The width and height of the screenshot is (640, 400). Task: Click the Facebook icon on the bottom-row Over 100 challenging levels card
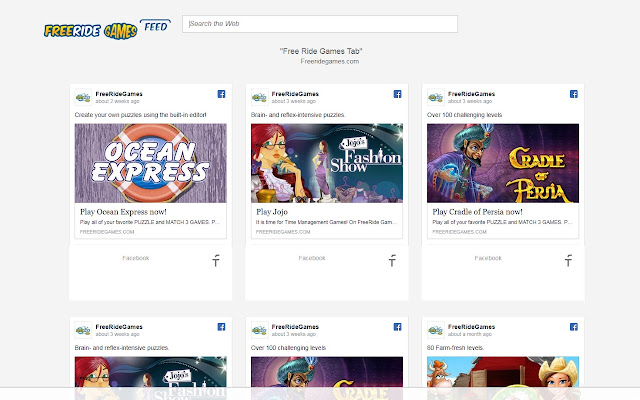coord(398,327)
